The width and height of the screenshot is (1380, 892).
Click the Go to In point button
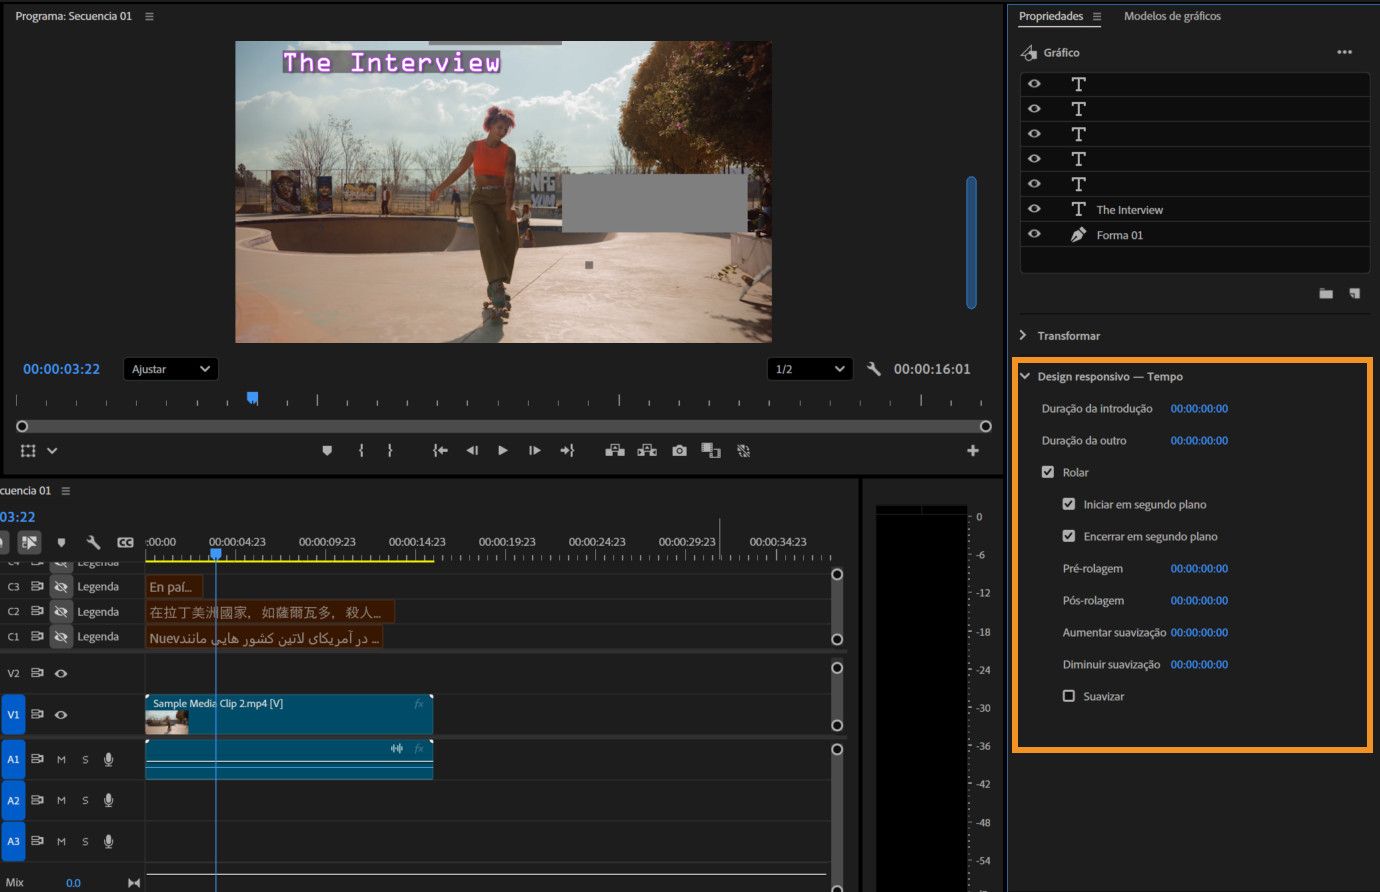(440, 451)
